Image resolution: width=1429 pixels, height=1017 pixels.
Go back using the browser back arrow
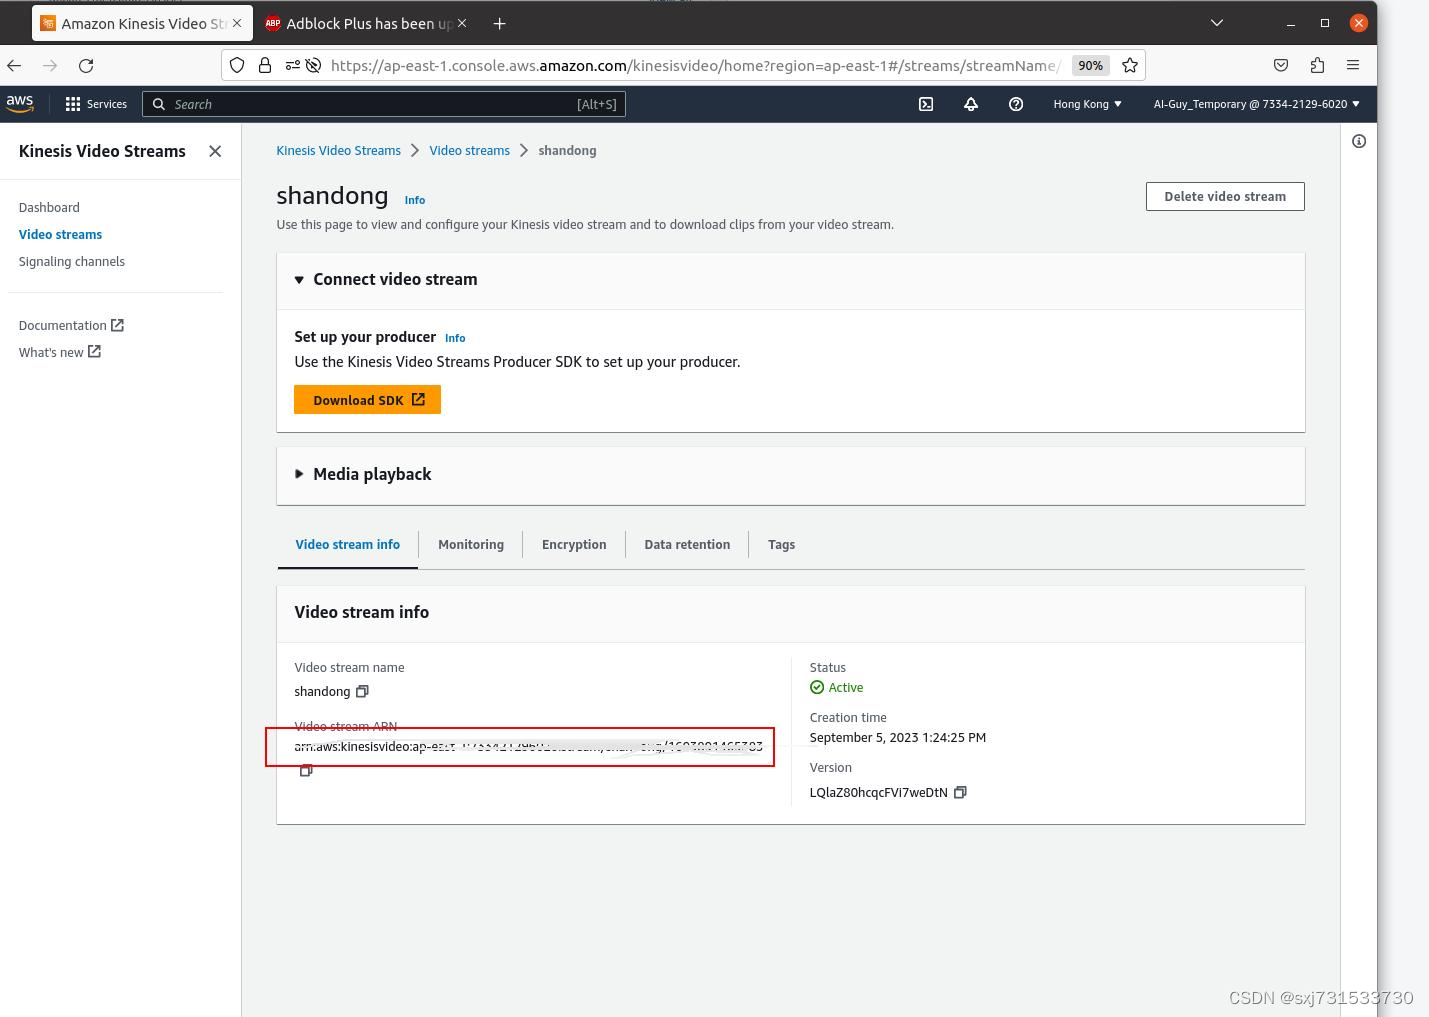point(14,65)
